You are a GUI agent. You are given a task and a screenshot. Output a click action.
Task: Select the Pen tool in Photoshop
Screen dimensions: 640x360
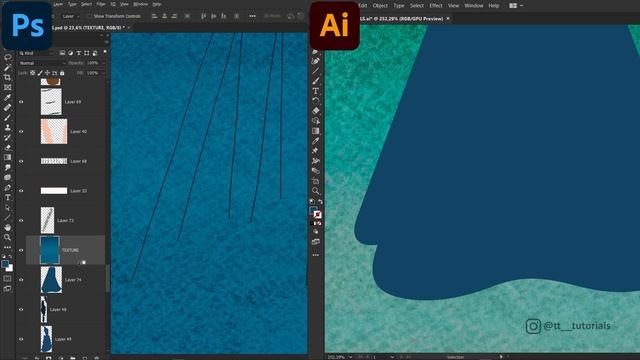click(x=7, y=188)
